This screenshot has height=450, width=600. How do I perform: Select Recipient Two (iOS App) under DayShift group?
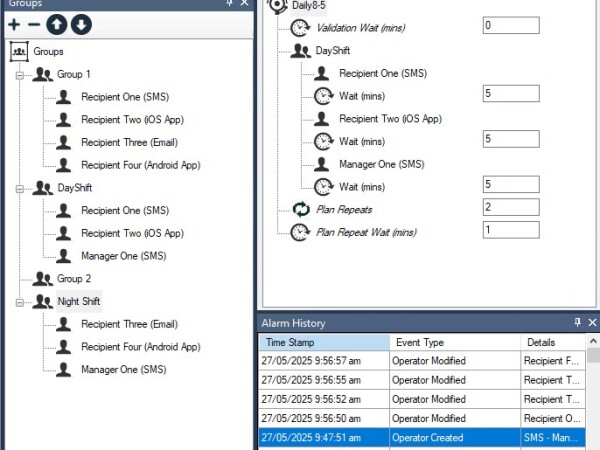click(x=132, y=233)
